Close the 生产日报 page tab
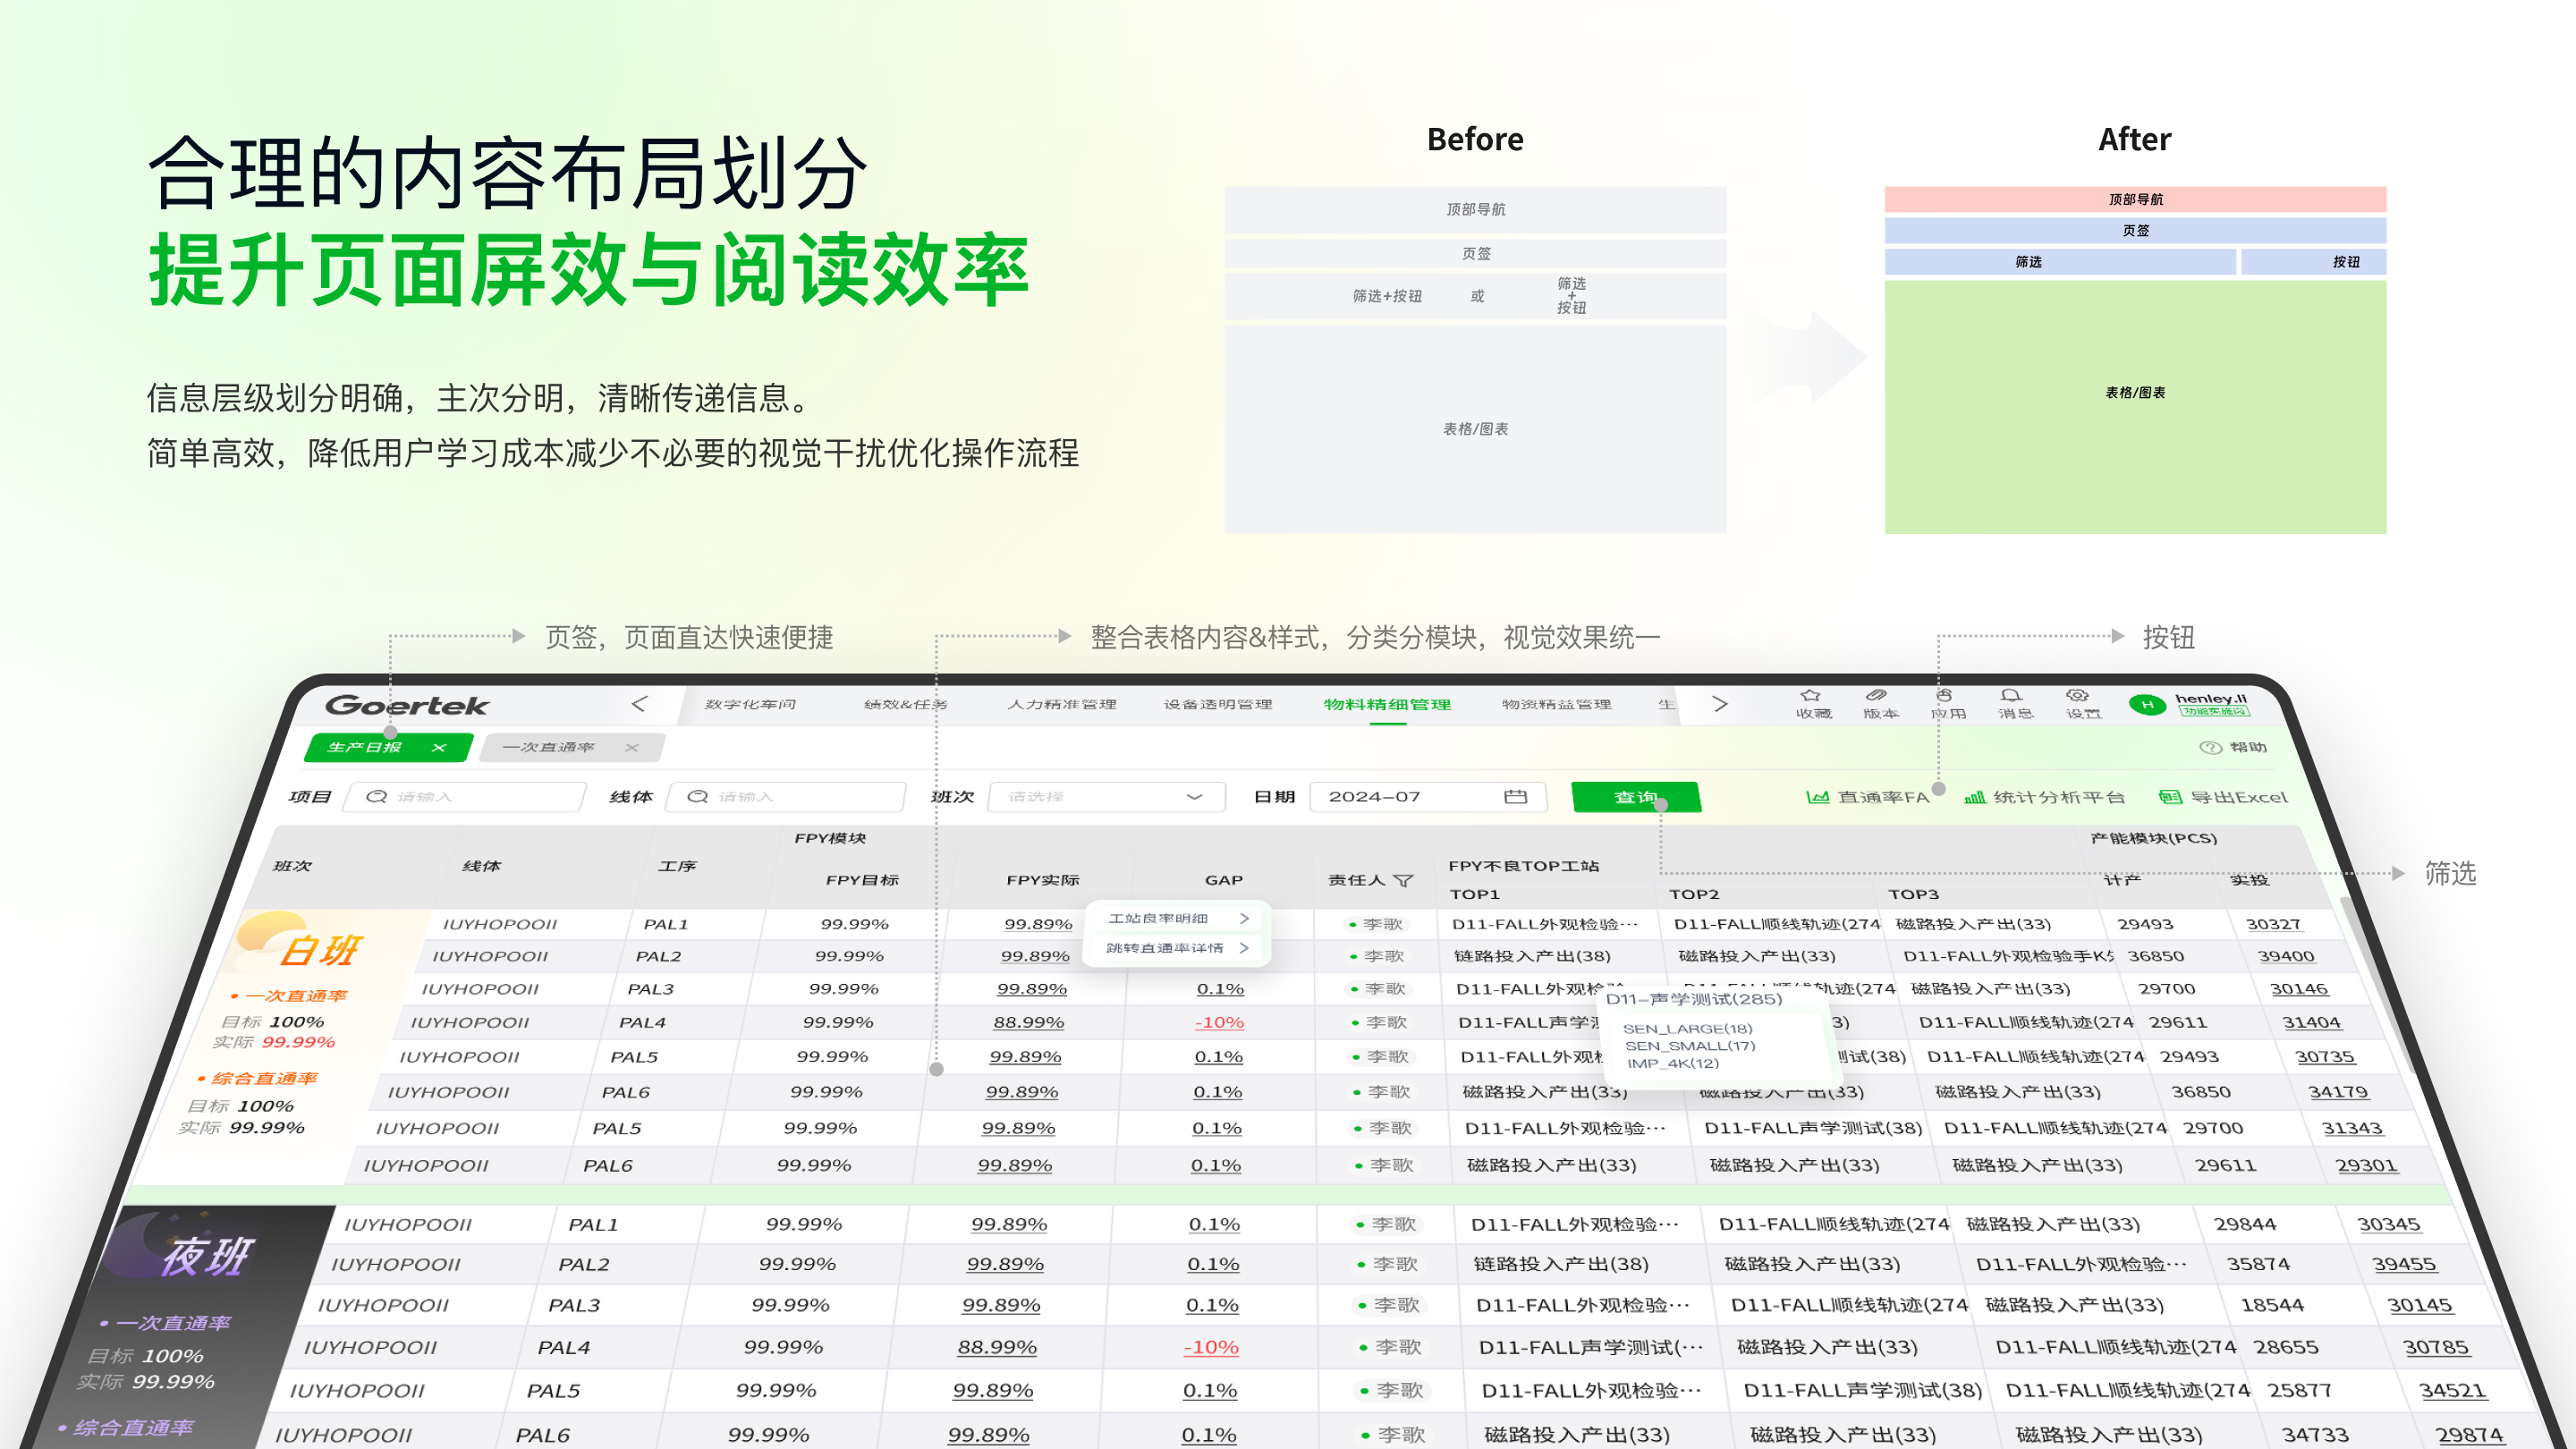2576x1449 pixels. tap(439, 747)
